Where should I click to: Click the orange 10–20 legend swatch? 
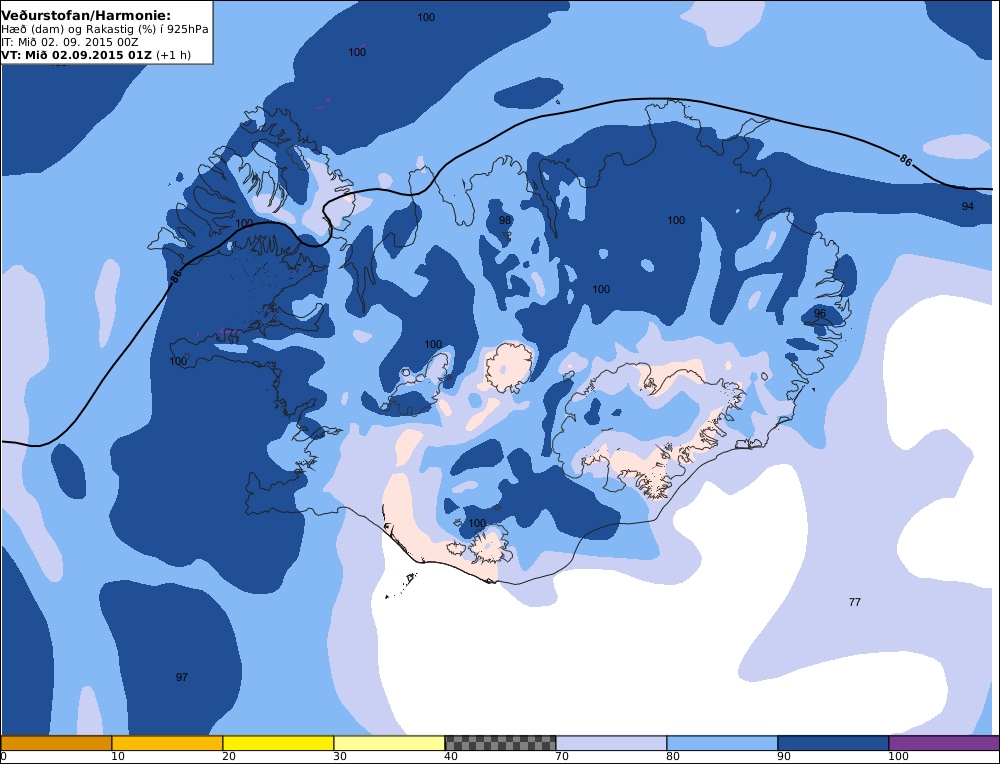coord(167,743)
